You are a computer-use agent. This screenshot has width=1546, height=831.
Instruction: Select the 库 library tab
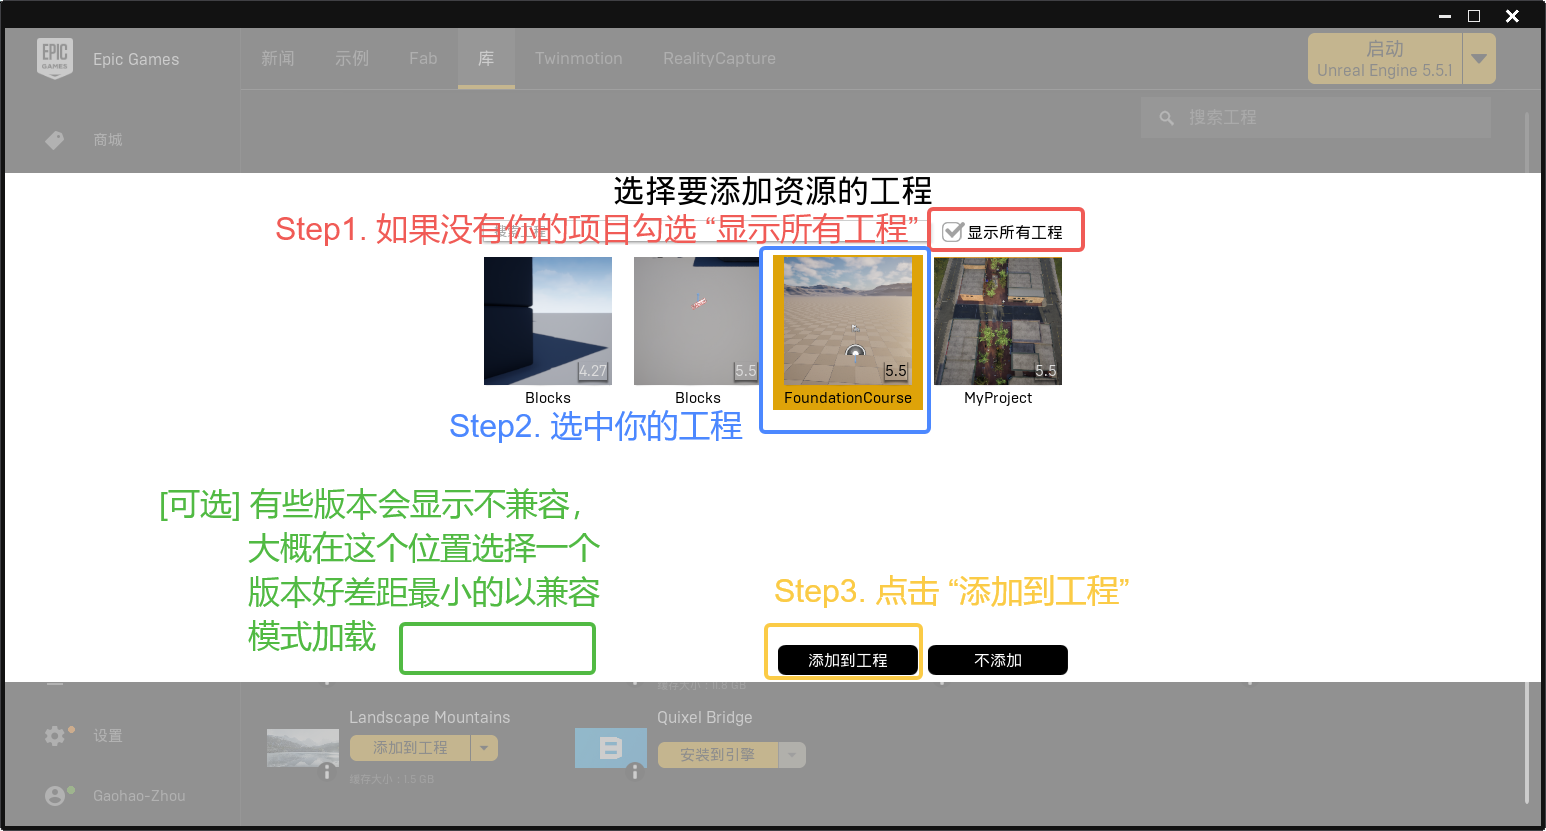pyautogui.click(x=486, y=59)
